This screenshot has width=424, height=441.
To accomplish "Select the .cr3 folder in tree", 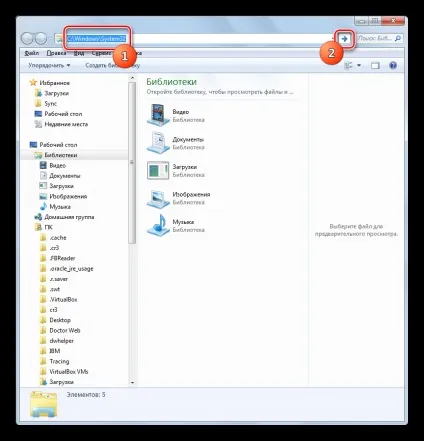I will click(54, 248).
